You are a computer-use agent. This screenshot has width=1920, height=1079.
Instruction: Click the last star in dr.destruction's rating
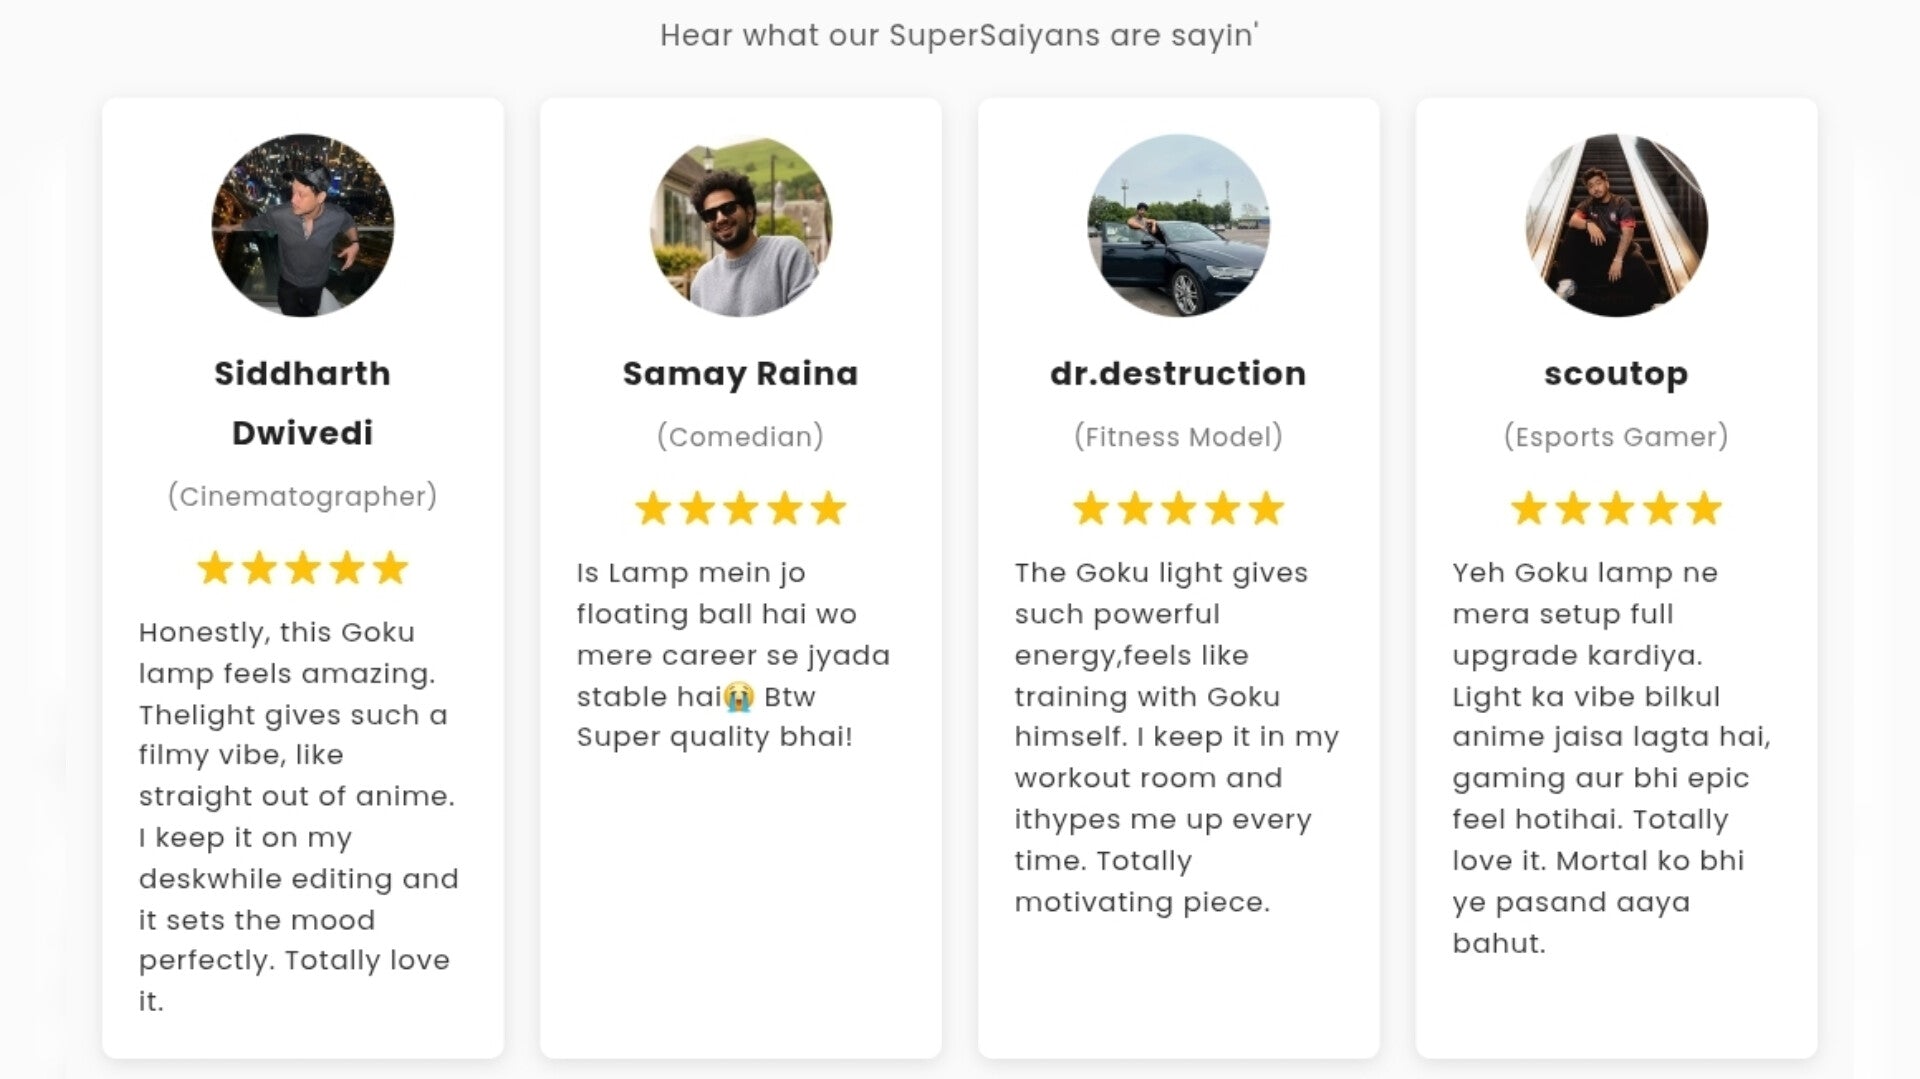point(1266,509)
